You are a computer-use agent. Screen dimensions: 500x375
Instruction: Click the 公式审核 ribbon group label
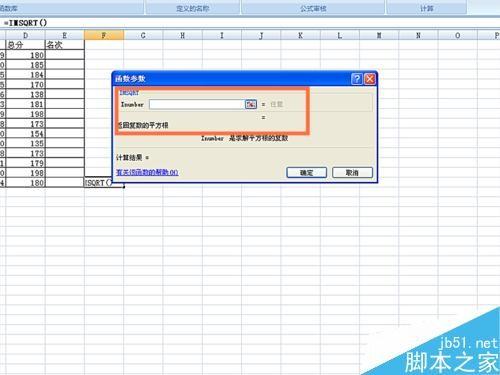tap(313, 8)
